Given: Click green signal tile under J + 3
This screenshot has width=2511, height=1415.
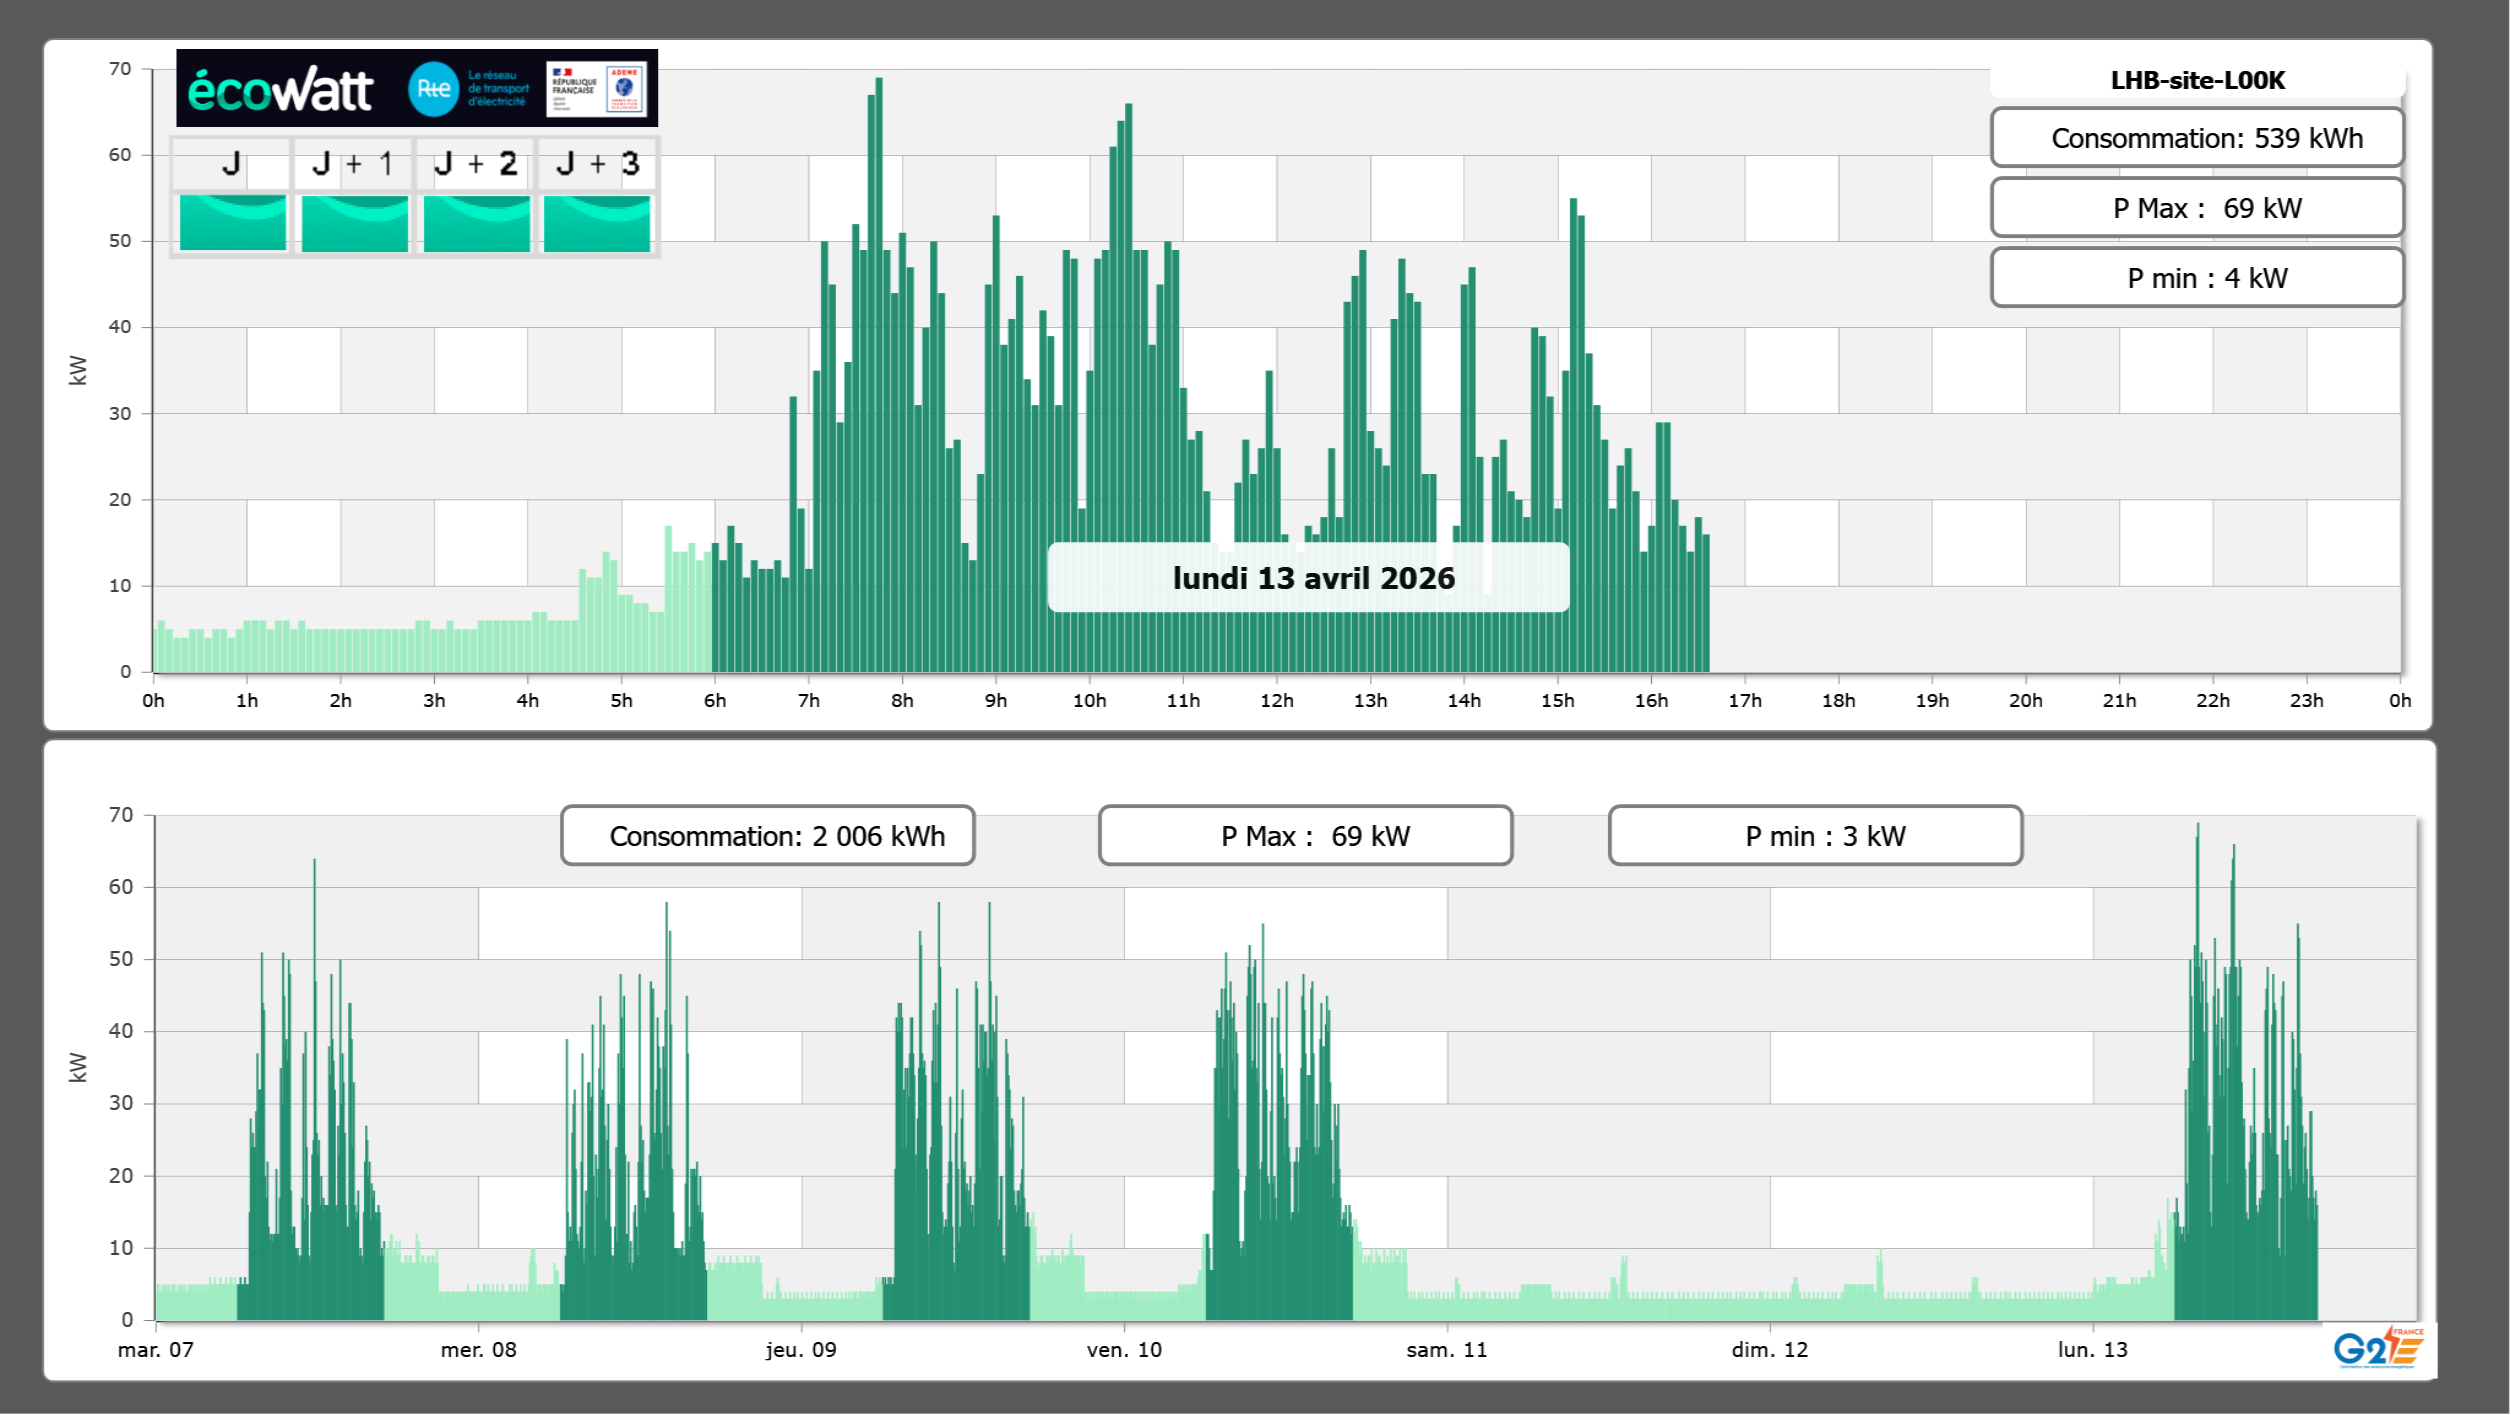Looking at the screenshot, I should (597, 222).
